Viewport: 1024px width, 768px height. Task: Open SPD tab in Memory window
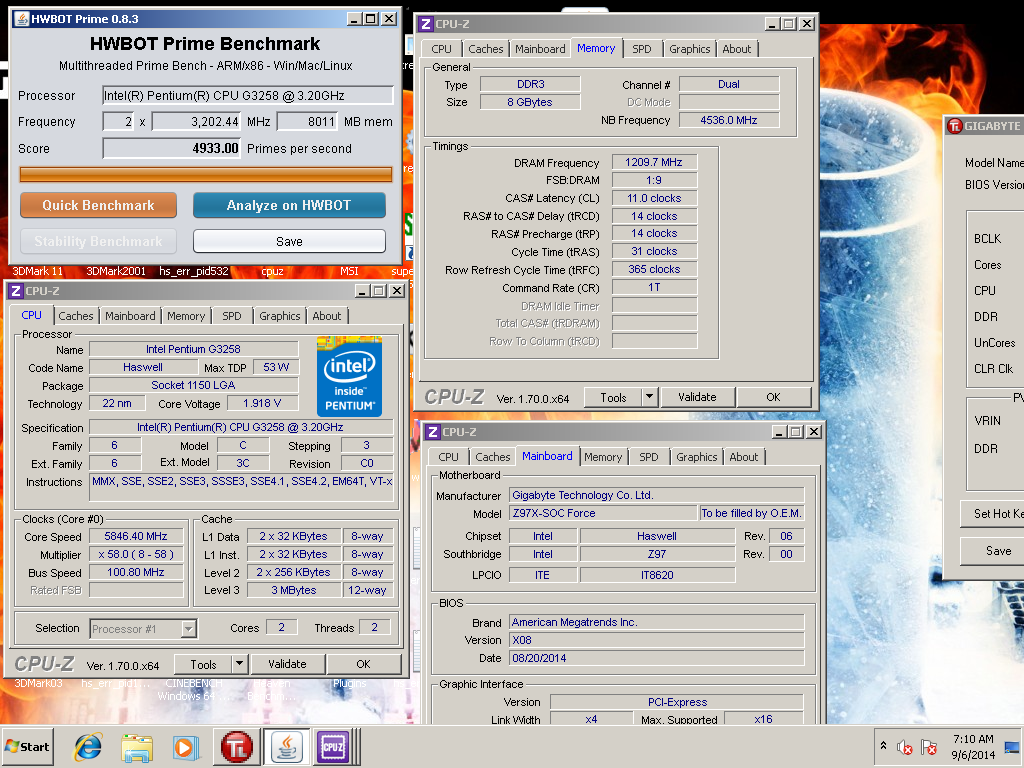pyautogui.click(x=642, y=49)
